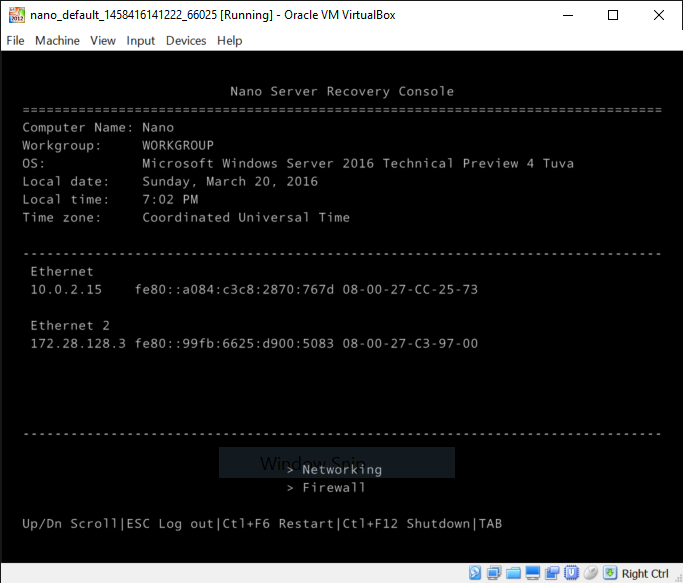Click IPv6 address fe80::99fb:6625:d900:5083

pyautogui.click(x=234, y=343)
